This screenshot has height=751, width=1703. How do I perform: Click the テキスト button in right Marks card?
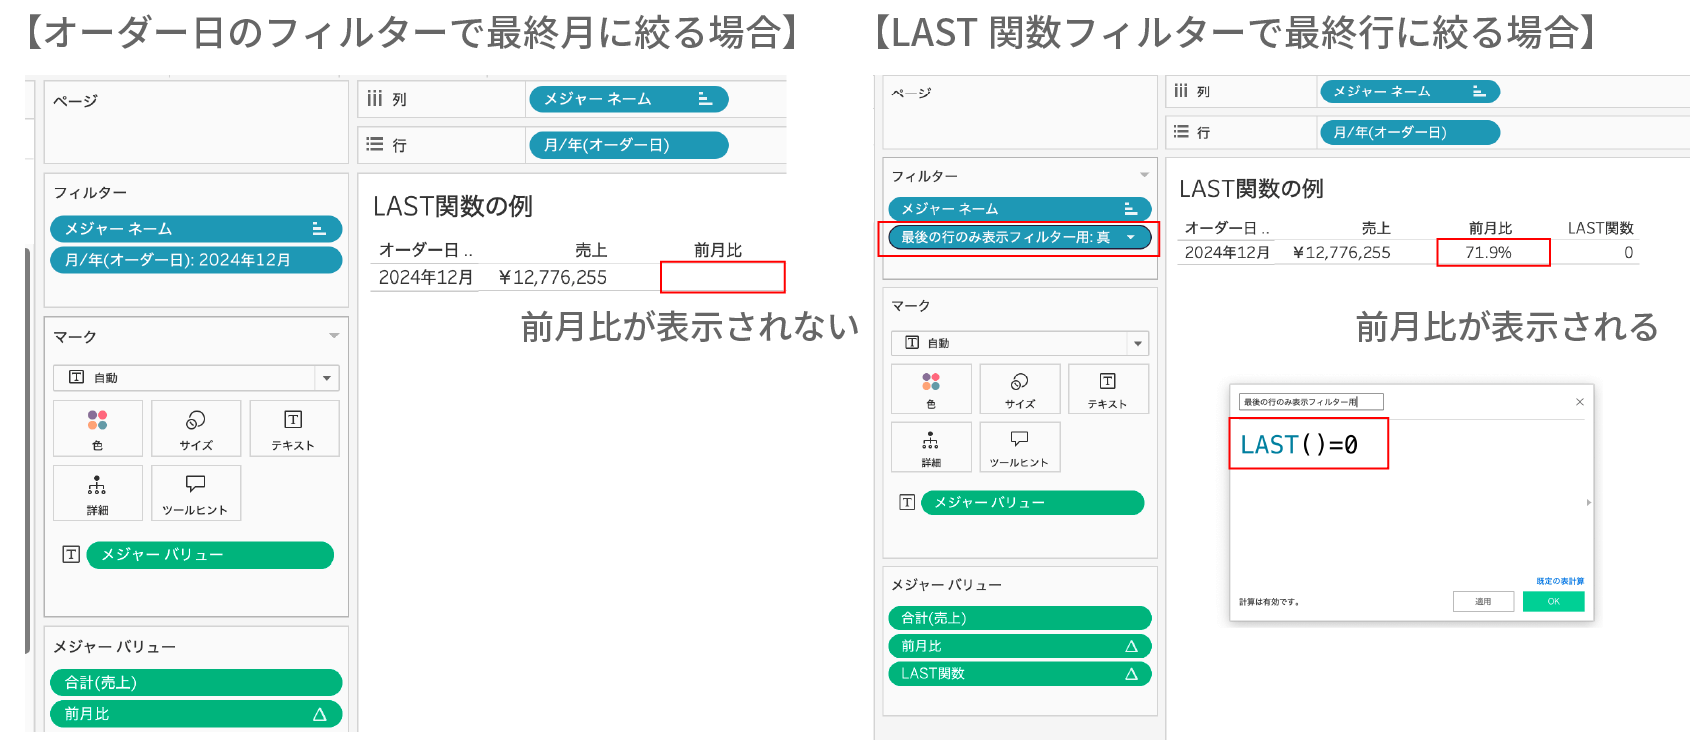[1108, 389]
